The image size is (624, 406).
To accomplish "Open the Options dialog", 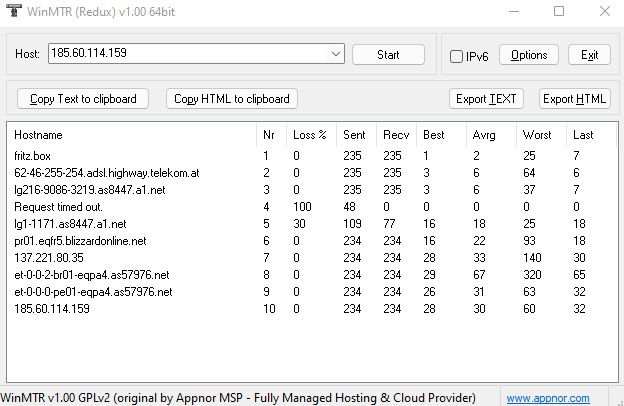I will [529, 55].
